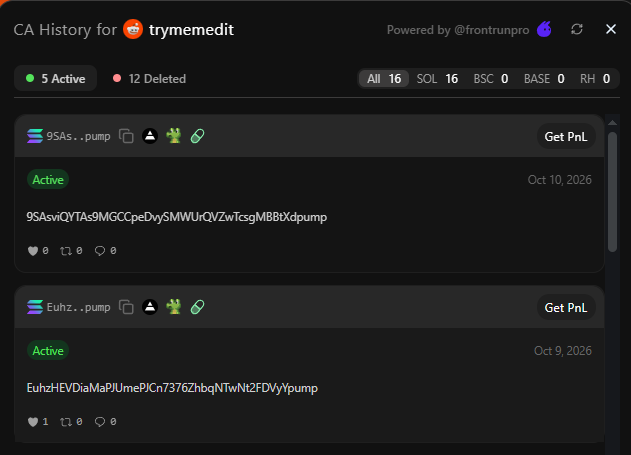Click Active badge on the 9SAs..pump card
The image size is (631, 455).
pyautogui.click(x=48, y=179)
